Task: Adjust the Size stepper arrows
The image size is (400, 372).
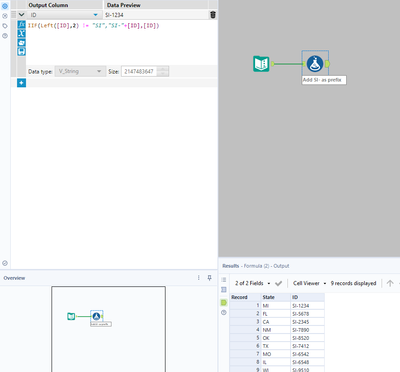Action: pos(163,71)
